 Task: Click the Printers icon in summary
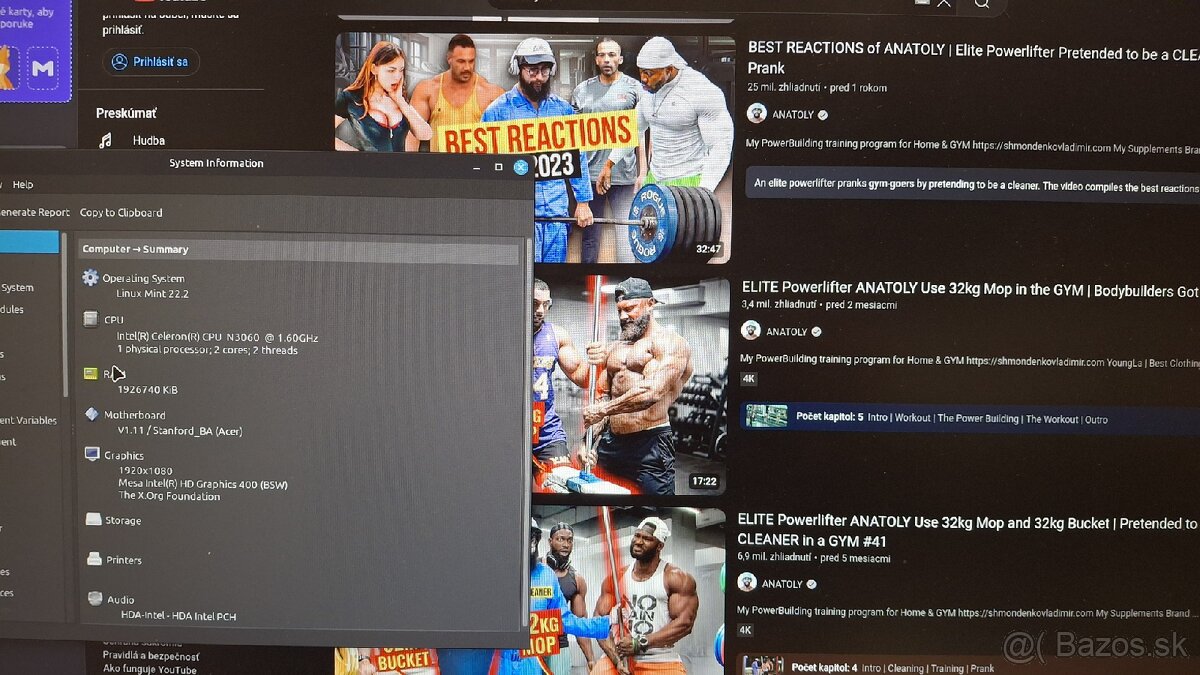coord(94,559)
